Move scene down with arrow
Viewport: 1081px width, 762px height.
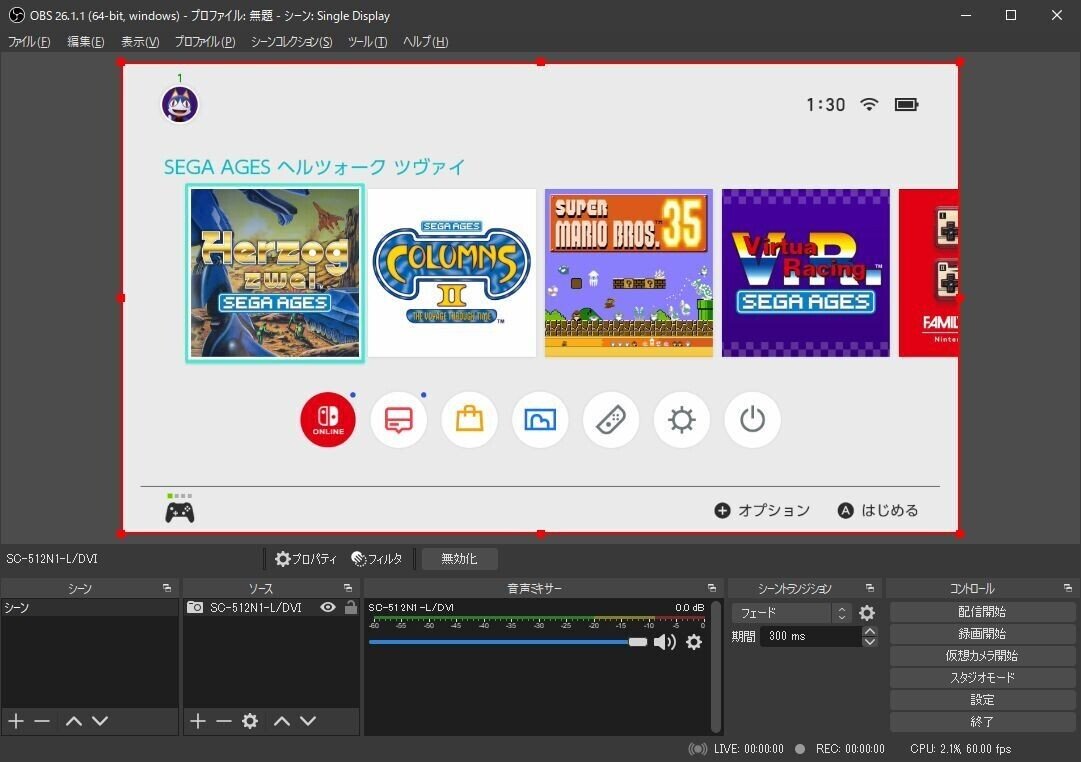(100, 721)
